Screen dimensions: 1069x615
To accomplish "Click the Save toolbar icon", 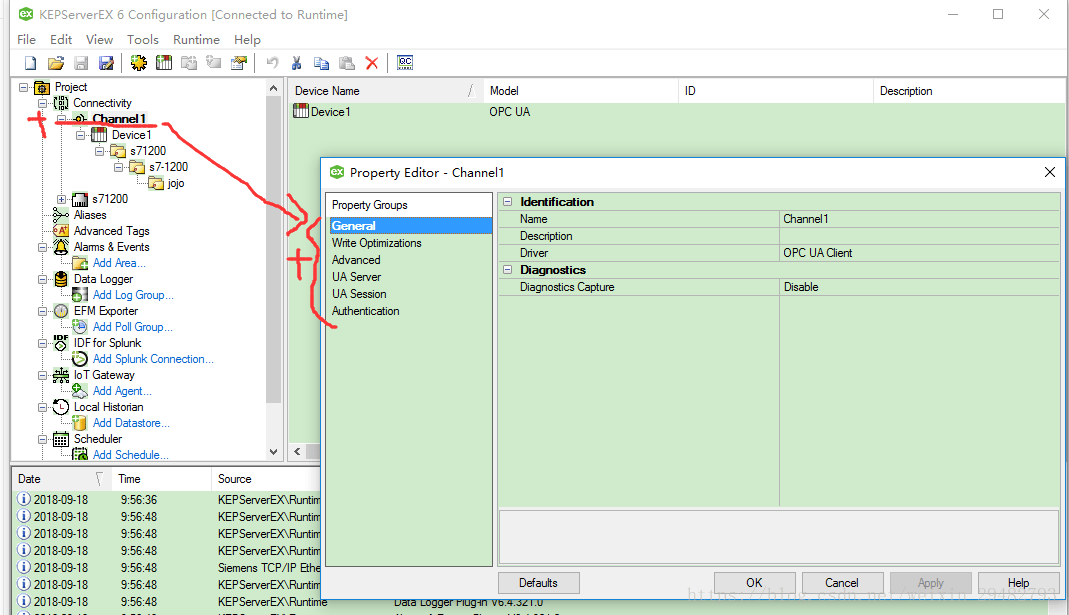I will (80, 62).
